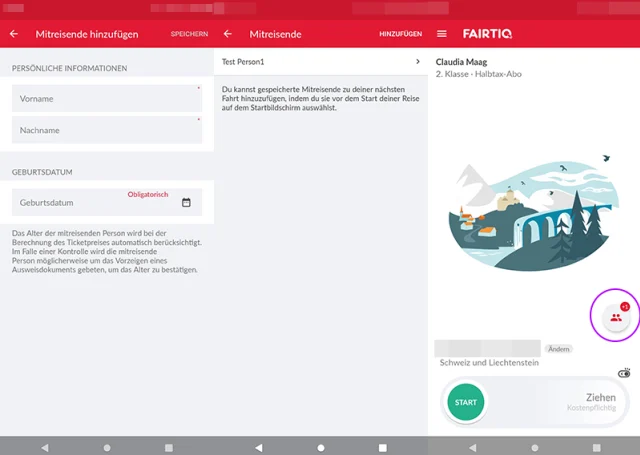This screenshot has width=640, height=455.
Task: Tap Android back button on the Mitreisende screen
Action: (259, 448)
